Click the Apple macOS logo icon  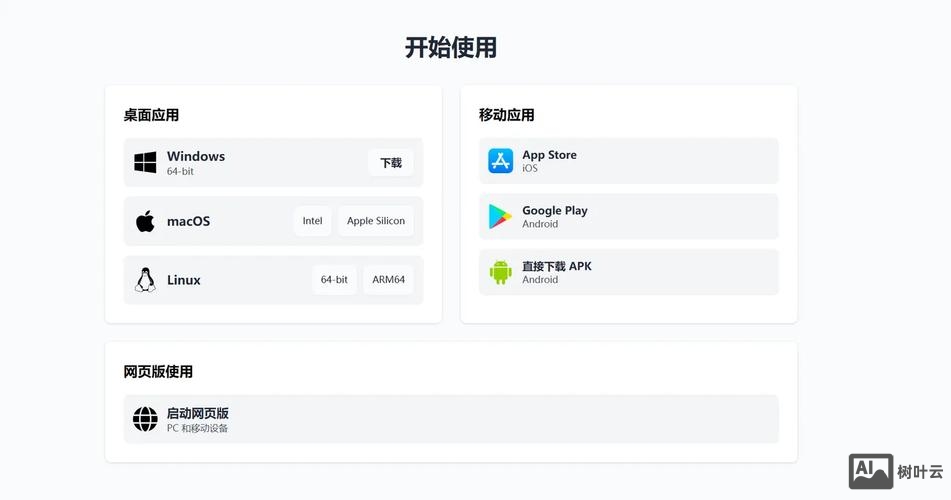(x=145, y=221)
